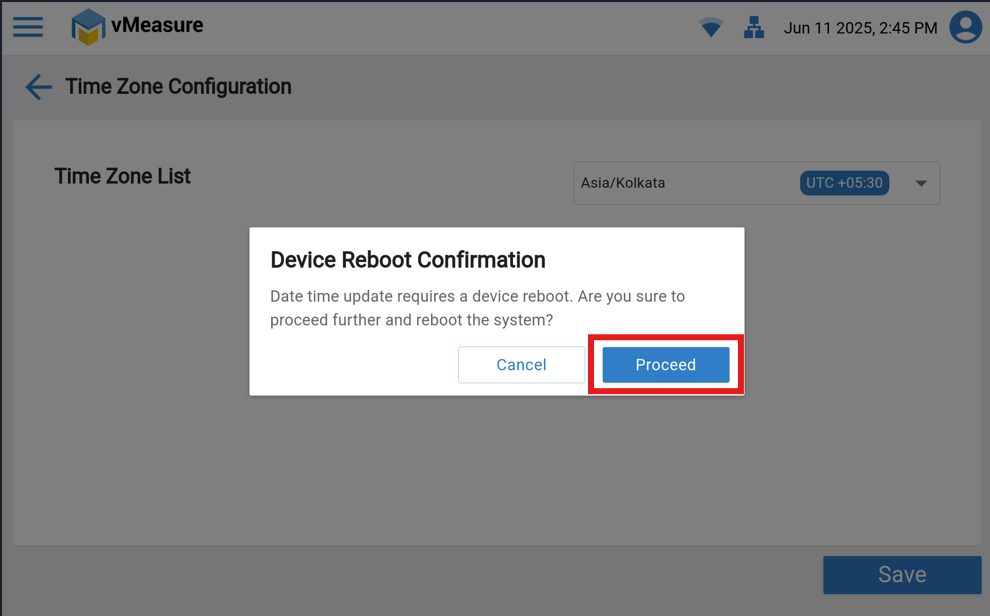Check the Wi-Fi signal status icon

(711, 28)
